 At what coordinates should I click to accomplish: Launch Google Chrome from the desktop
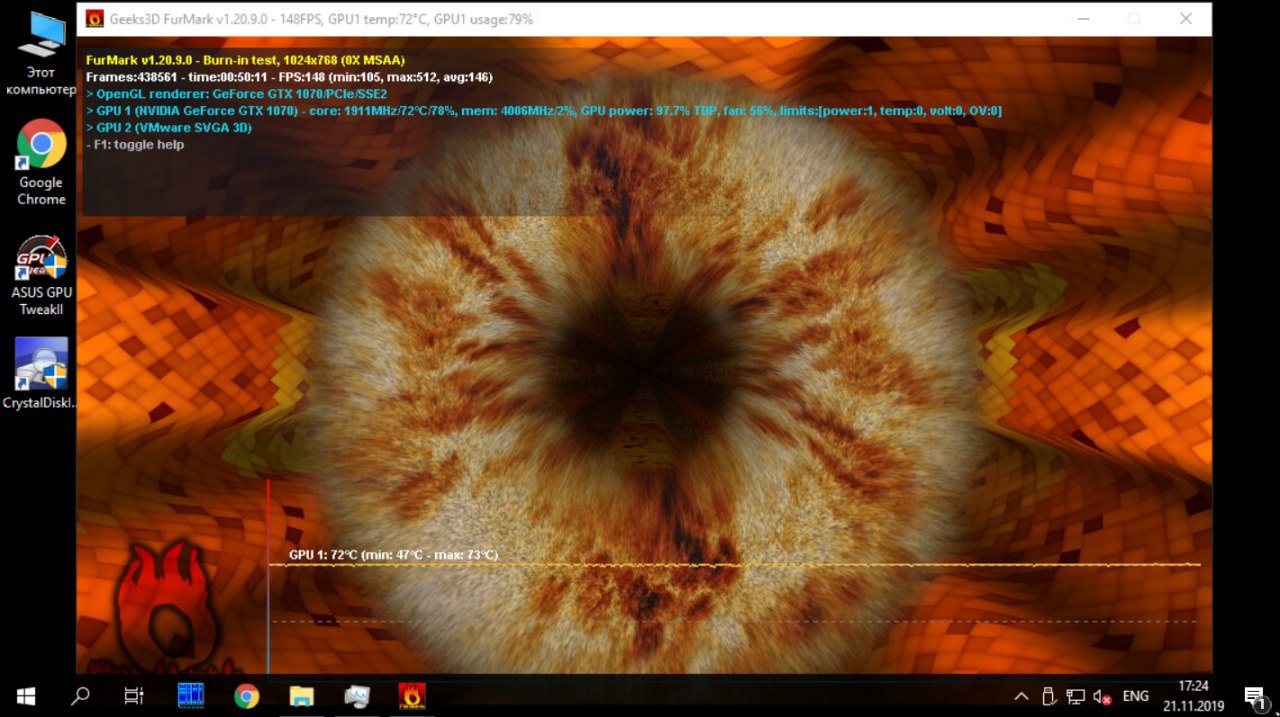[x=41, y=162]
